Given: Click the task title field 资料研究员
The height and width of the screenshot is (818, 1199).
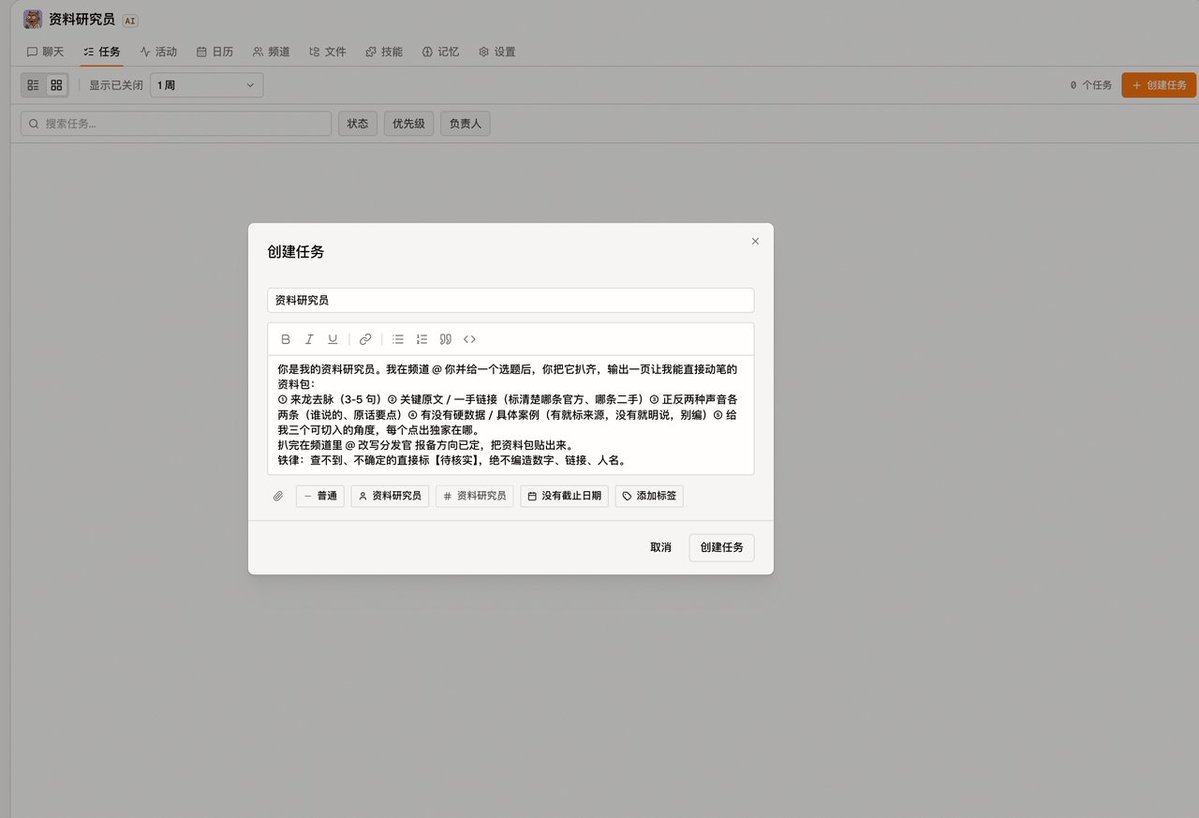Looking at the screenshot, I should (511, 300).
